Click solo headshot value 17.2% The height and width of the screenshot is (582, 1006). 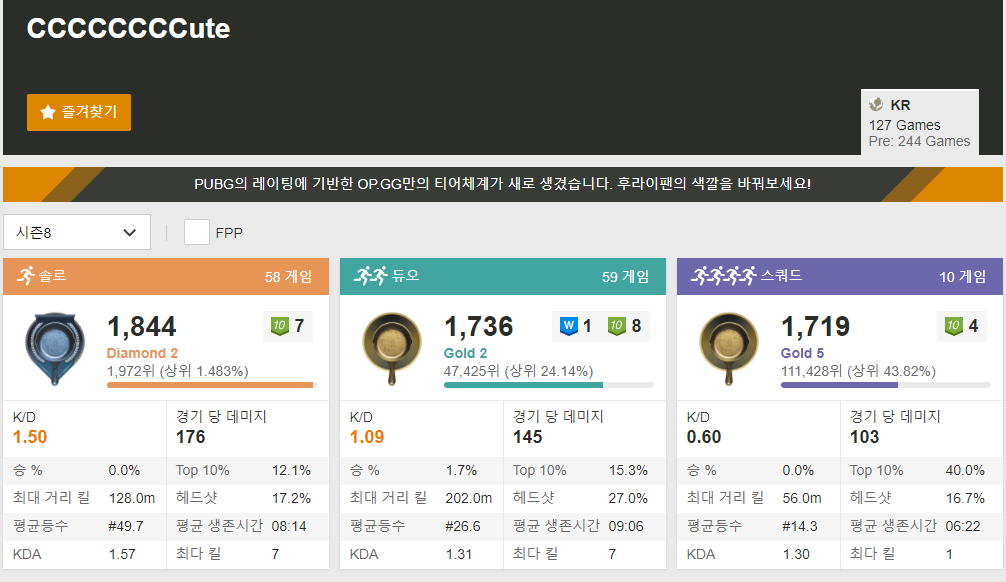click(291, 498)
